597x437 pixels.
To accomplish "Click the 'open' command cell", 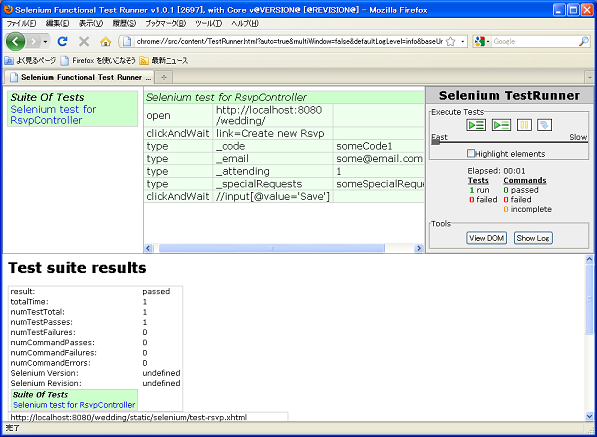I will pos(178,115).
